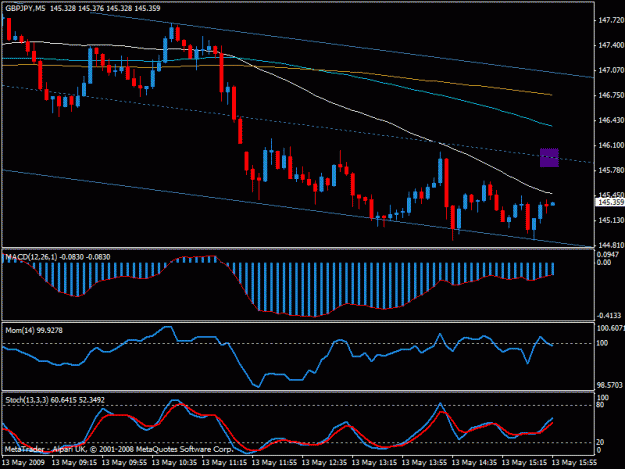
Task: Click the Stochastic scale level 20
Action: 601,442
